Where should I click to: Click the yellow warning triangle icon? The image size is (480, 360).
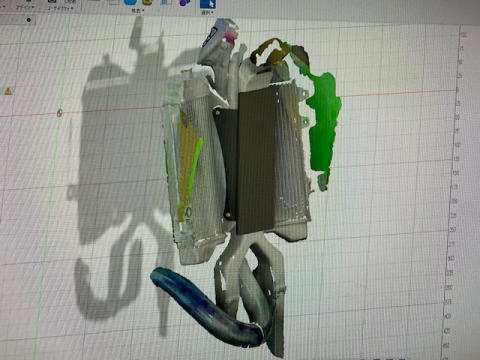pos(8,91)
